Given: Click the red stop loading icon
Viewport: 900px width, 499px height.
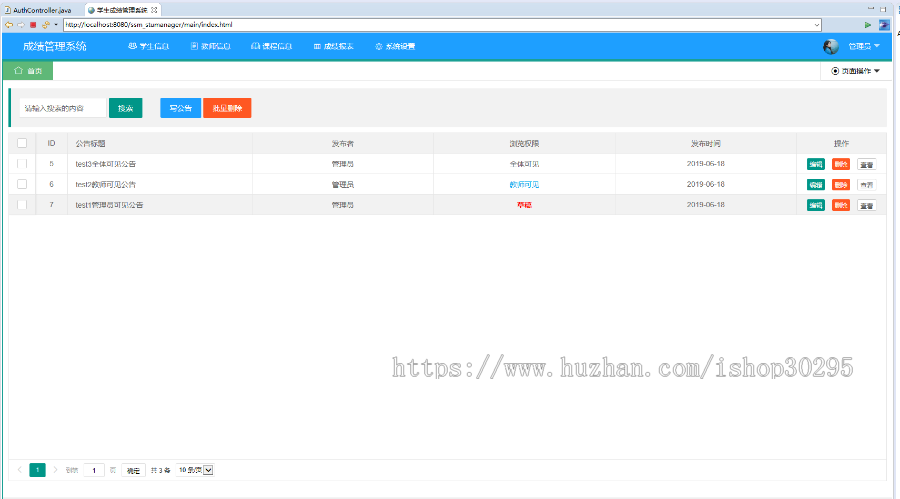Looking at the screenshot, I should coord(33,25).
